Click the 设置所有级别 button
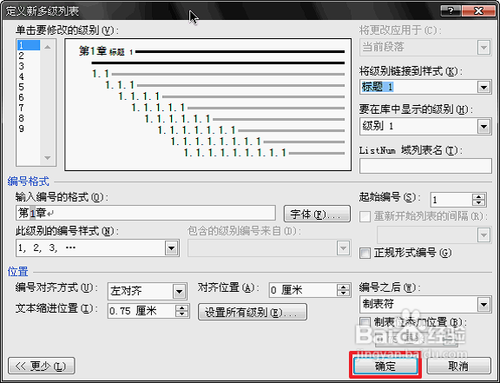Viewport: 500px width, 383px height. point(252,312)
